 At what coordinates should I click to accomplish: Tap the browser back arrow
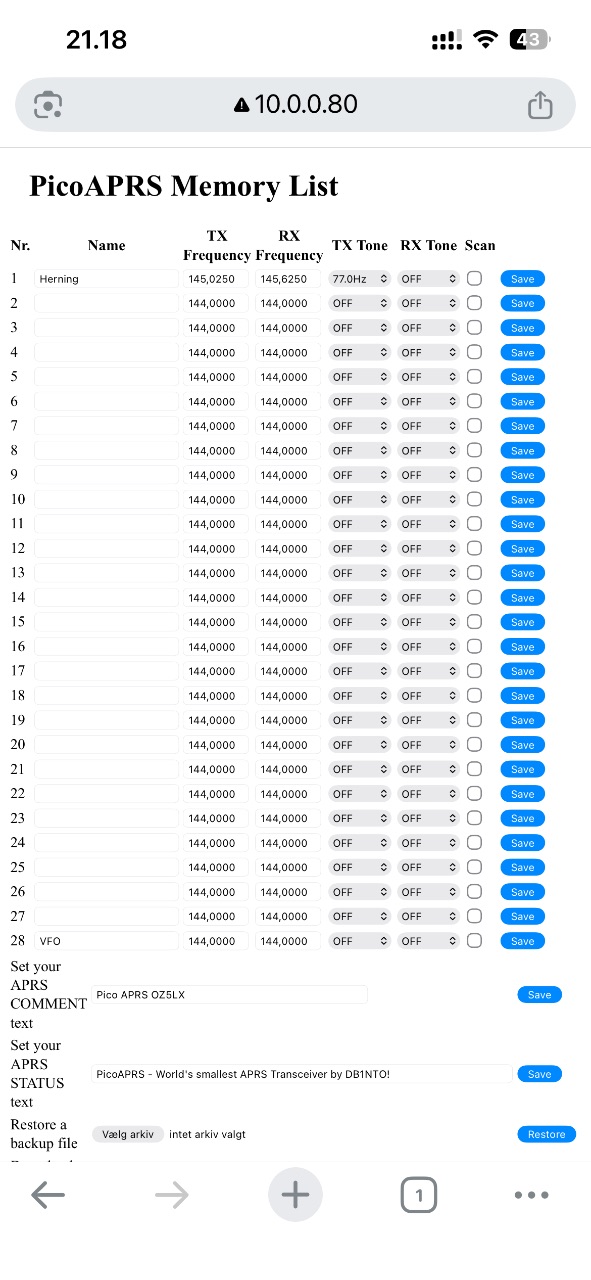[48, 1195]
